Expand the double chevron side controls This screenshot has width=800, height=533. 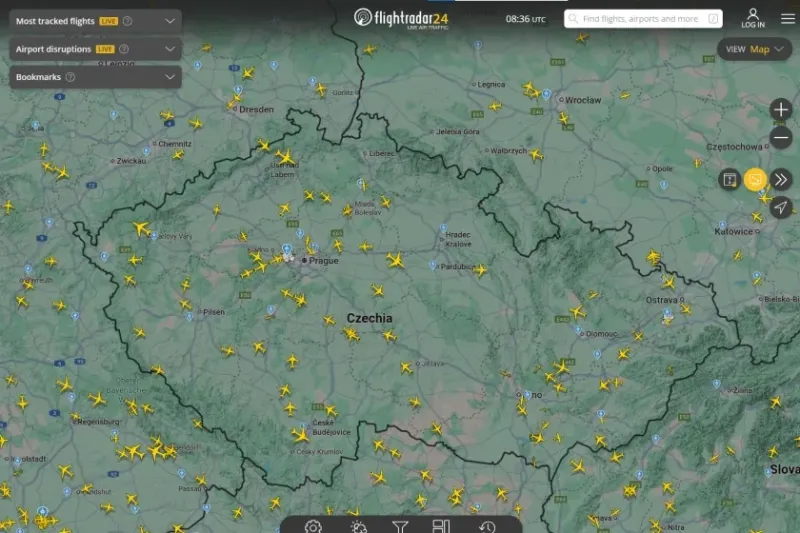pyautogui.click(x=781, y=180)
